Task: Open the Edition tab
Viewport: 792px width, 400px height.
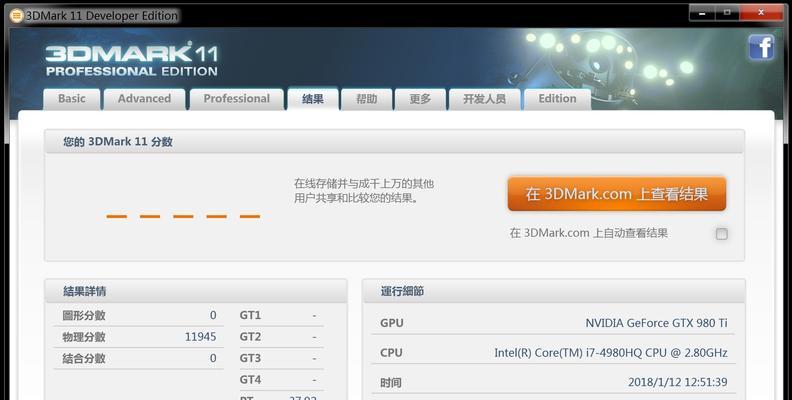Action: pyautogui.click(x=557, y=99)
